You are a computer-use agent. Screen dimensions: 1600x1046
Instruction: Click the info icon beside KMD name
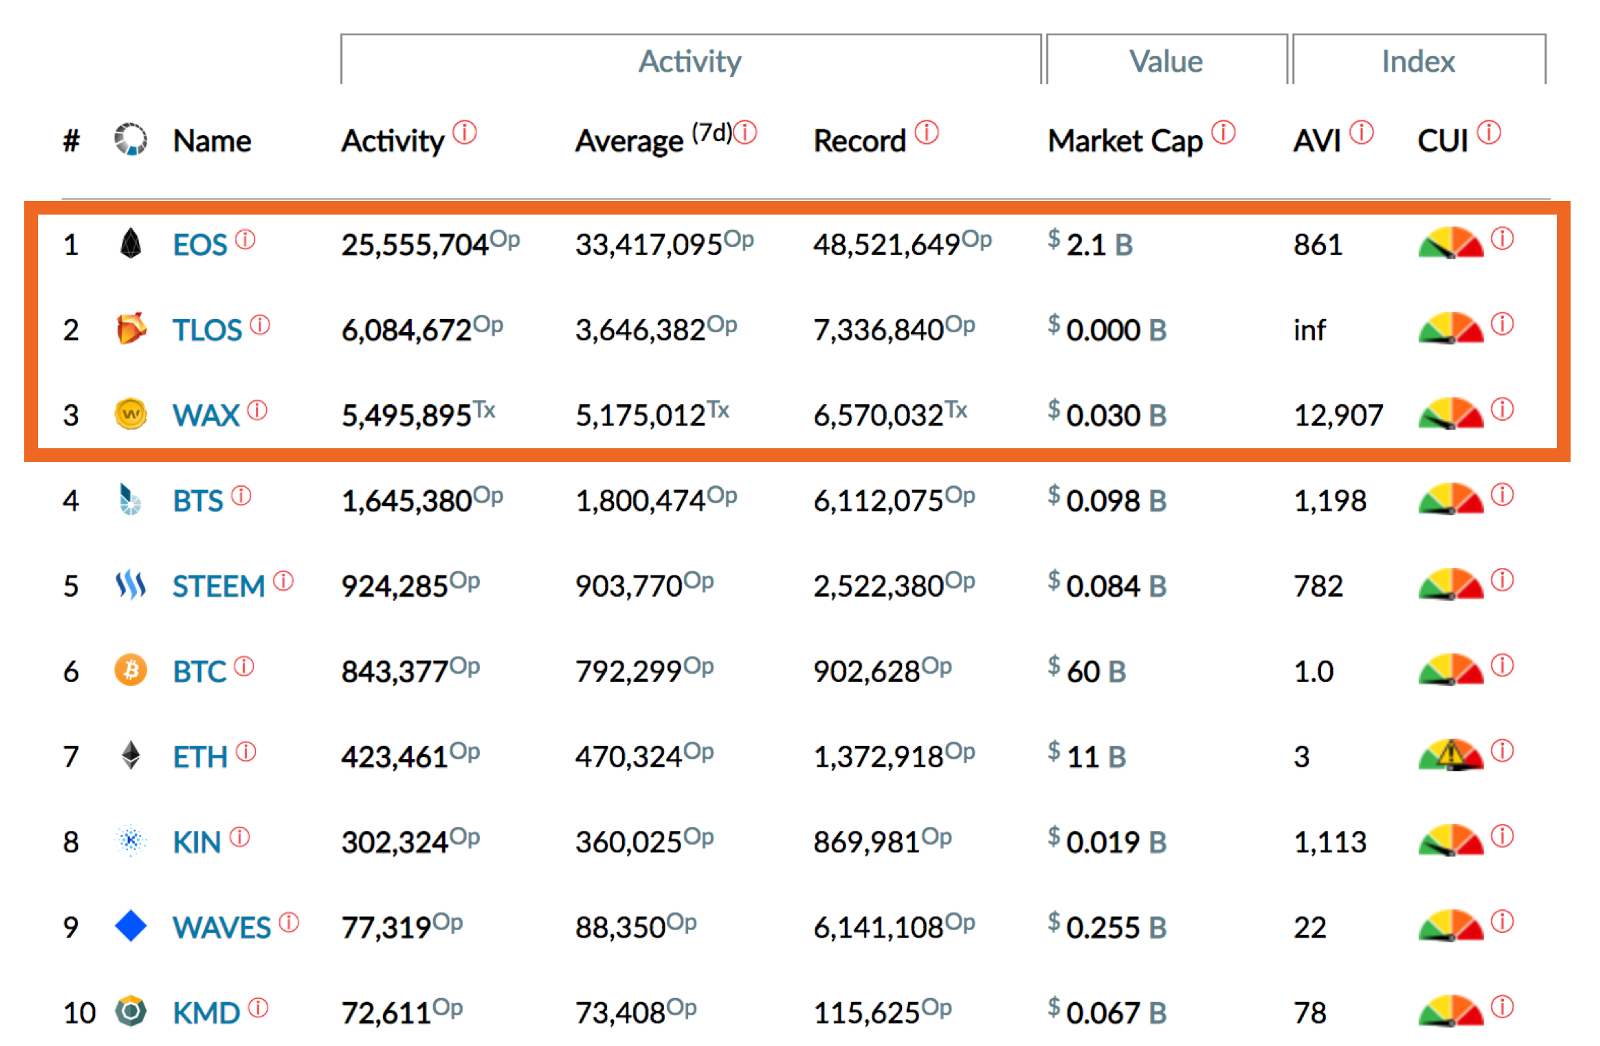tap(258, 1007)
